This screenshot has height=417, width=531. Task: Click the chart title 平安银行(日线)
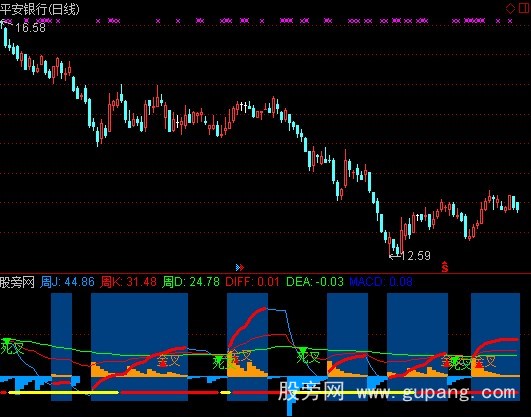tap(40, 9)
